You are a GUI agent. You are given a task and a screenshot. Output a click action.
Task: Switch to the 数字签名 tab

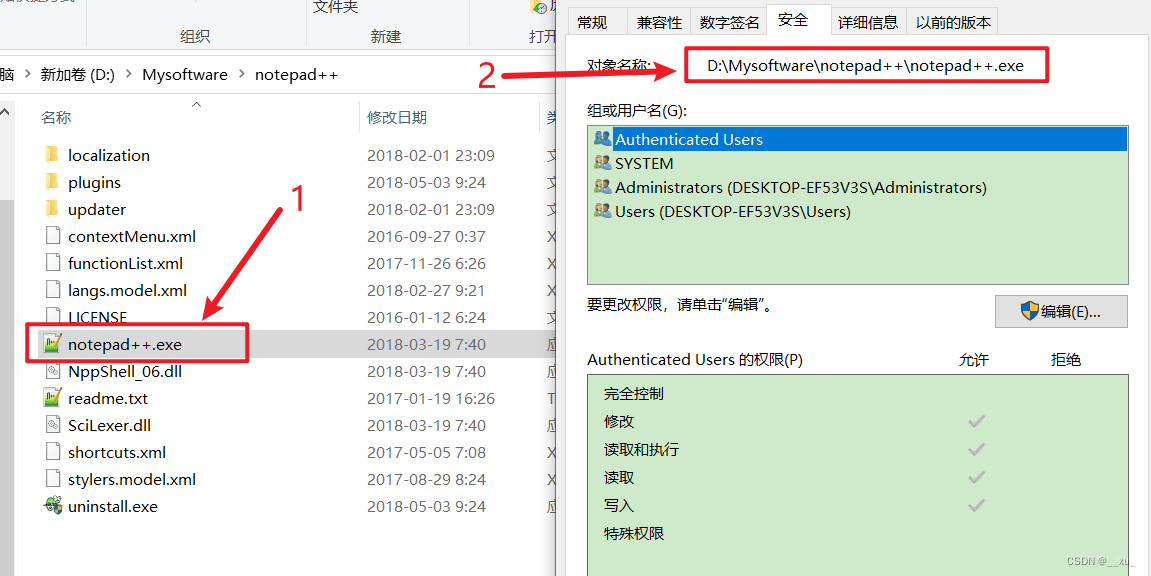[x=729, y=22]
